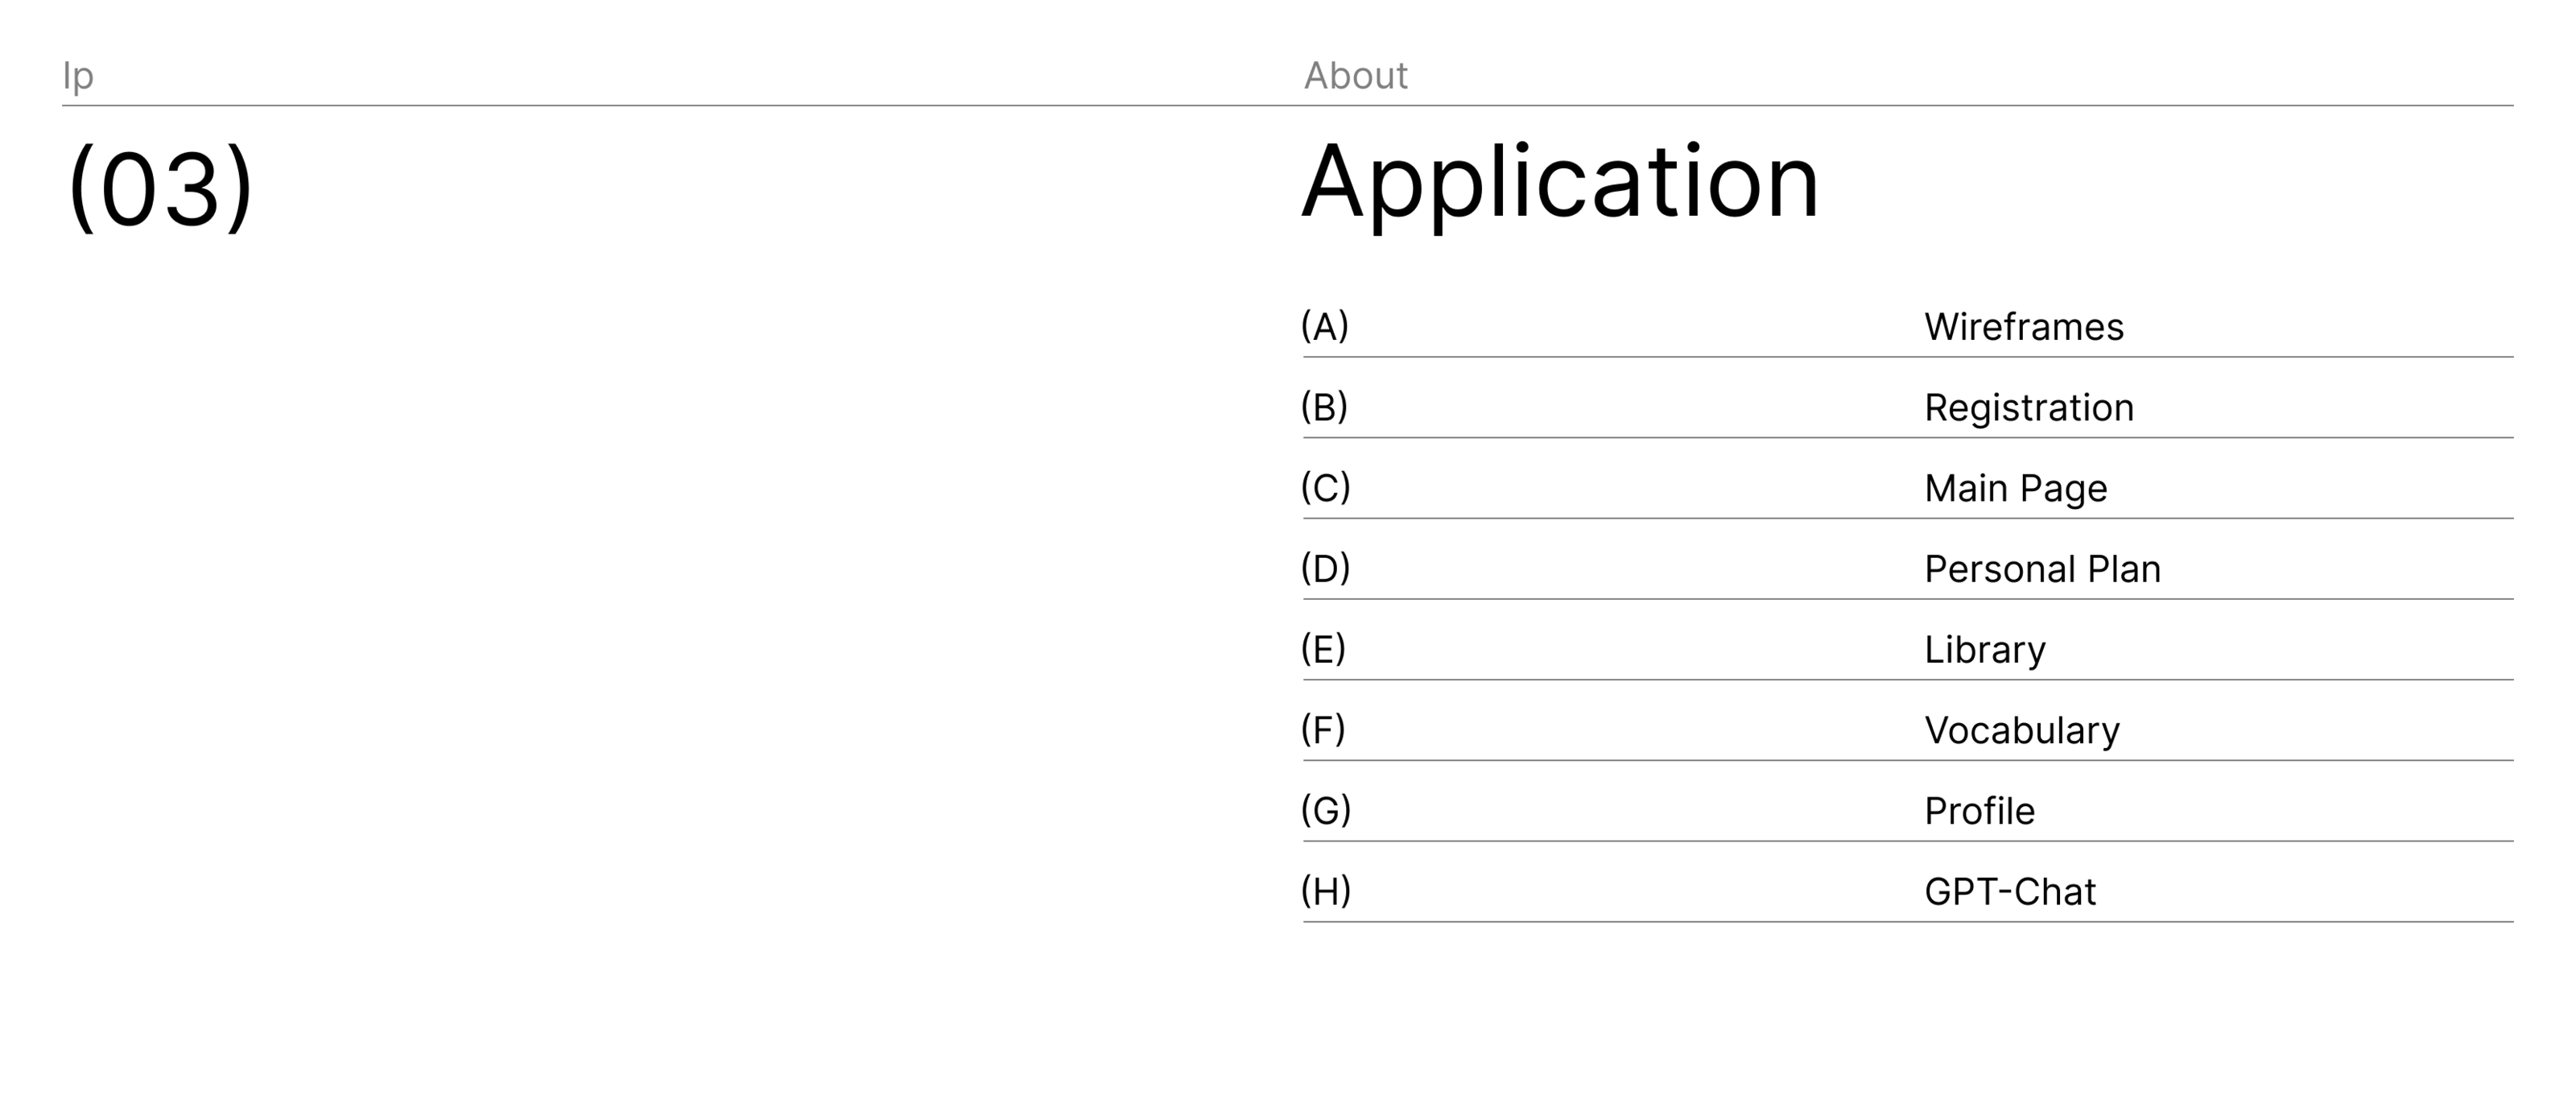Click the "lp" header label
The image size is (2576, 1108).
(x=78, y=76)
